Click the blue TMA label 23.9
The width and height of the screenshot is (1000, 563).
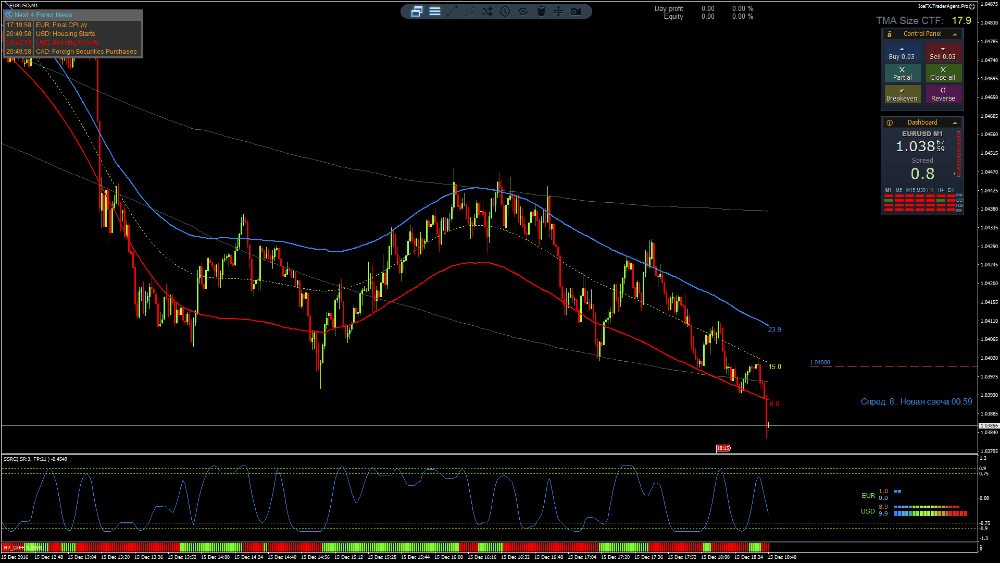[774, 330]
